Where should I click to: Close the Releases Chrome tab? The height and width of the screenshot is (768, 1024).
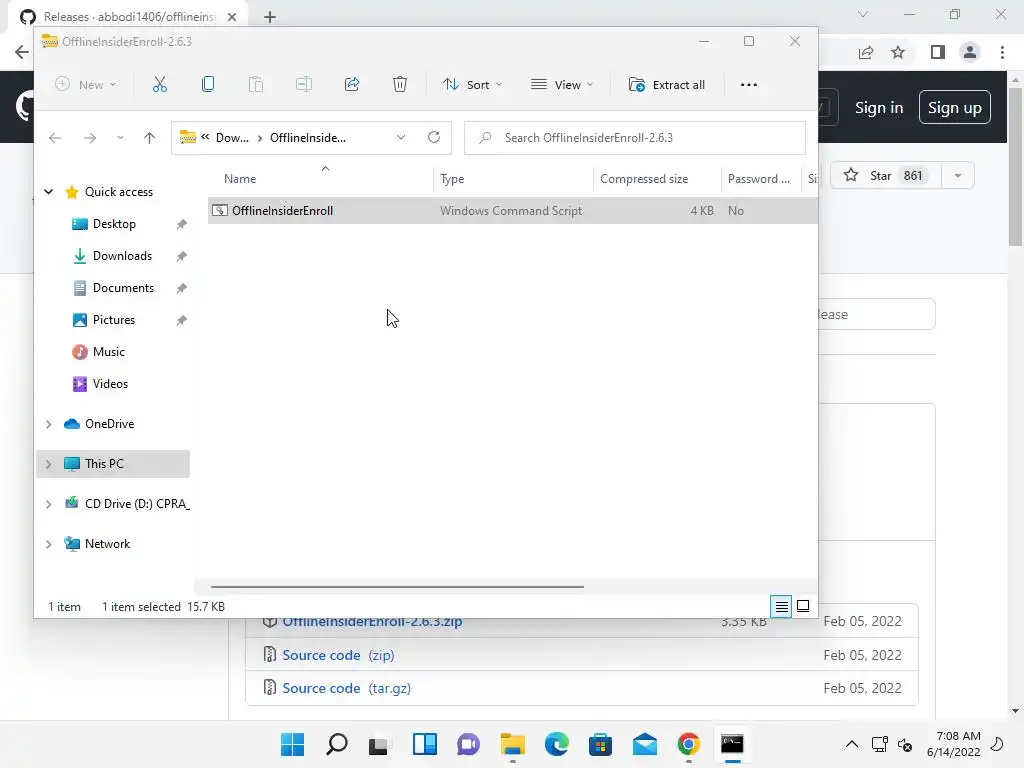232,17
